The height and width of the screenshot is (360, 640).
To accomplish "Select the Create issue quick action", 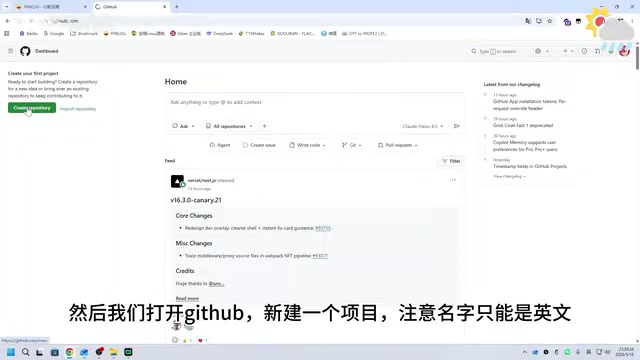I will click(x=259, y=145).
